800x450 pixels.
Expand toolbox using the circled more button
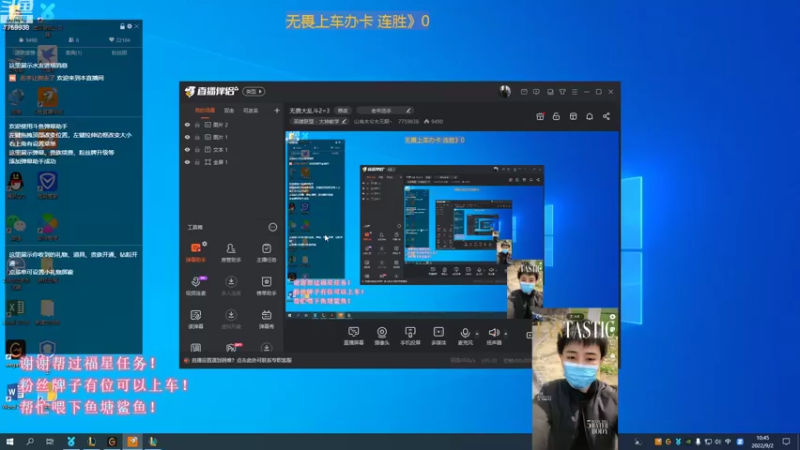tap(273, 227)
